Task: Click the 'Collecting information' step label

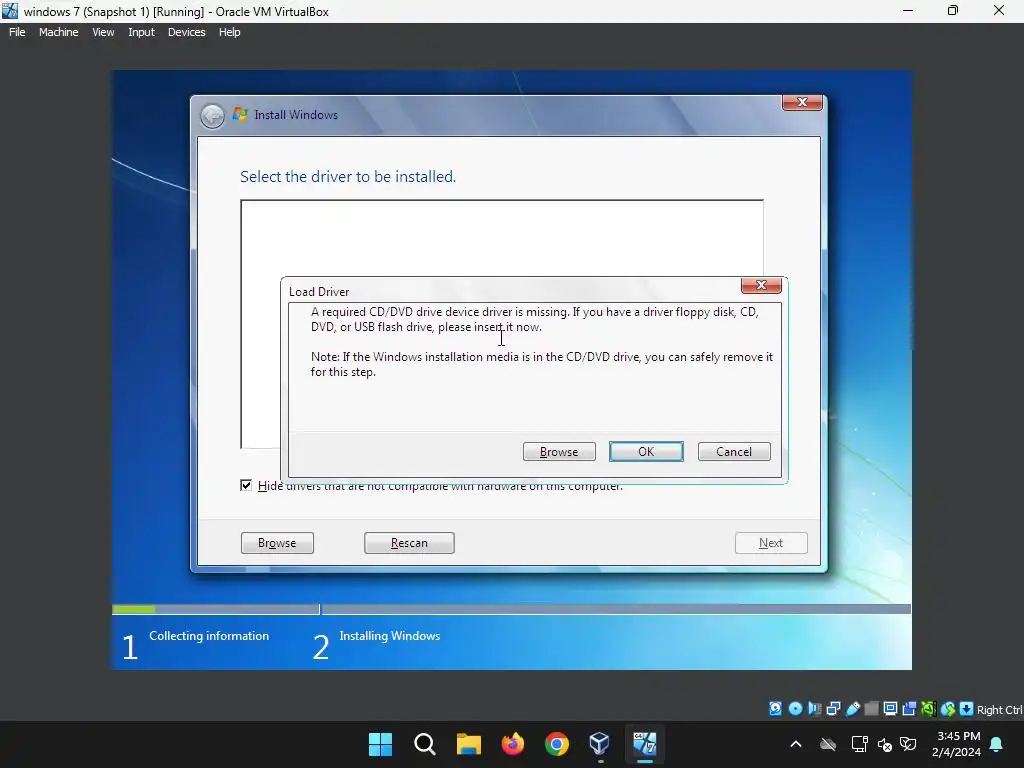Action: (x=209, y=636)
